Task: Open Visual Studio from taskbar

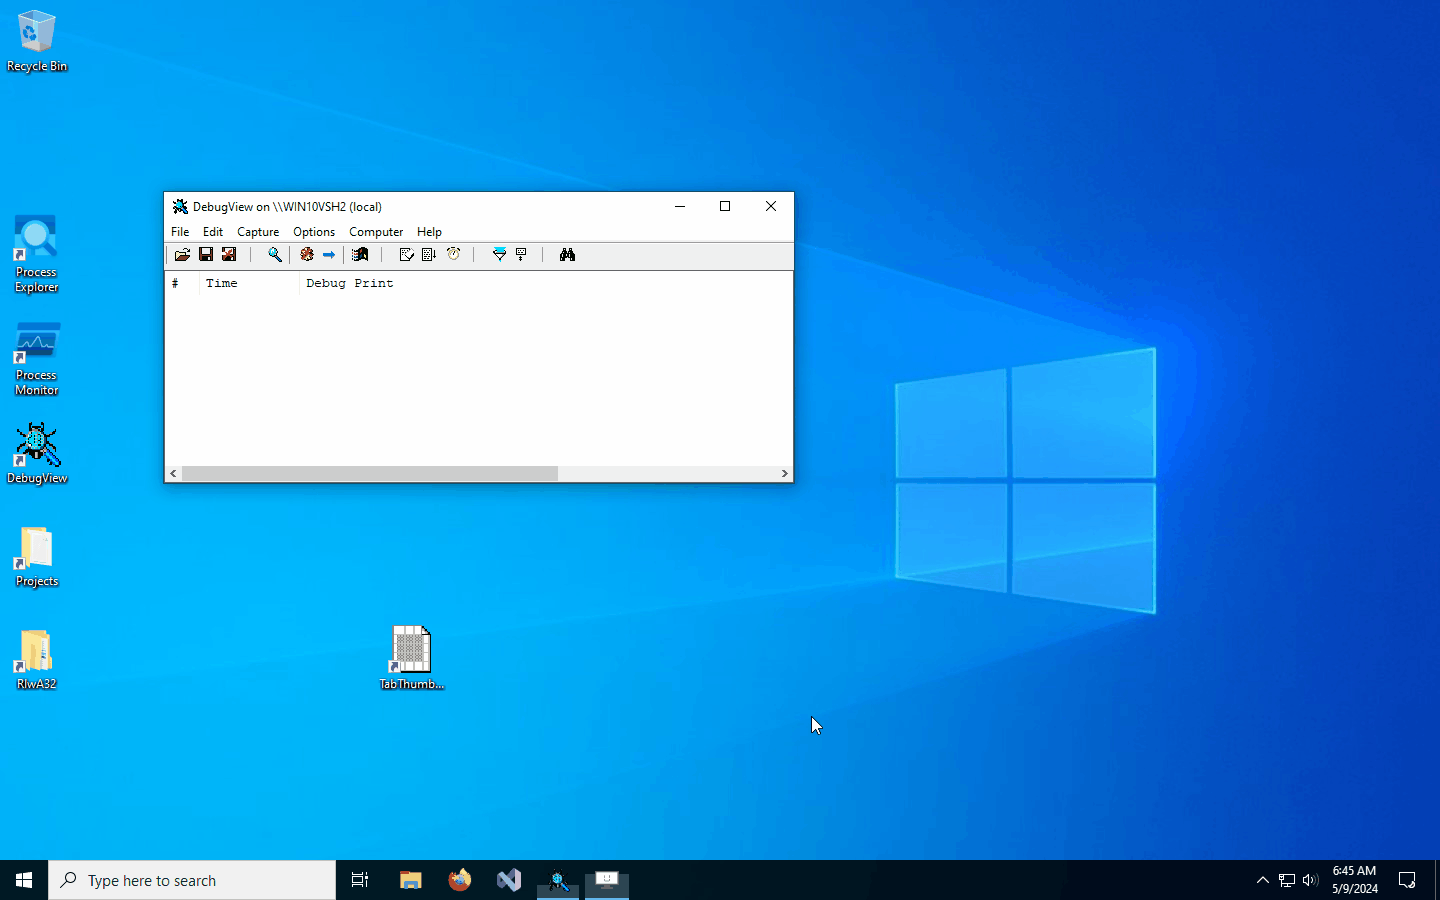Action: 508,880
